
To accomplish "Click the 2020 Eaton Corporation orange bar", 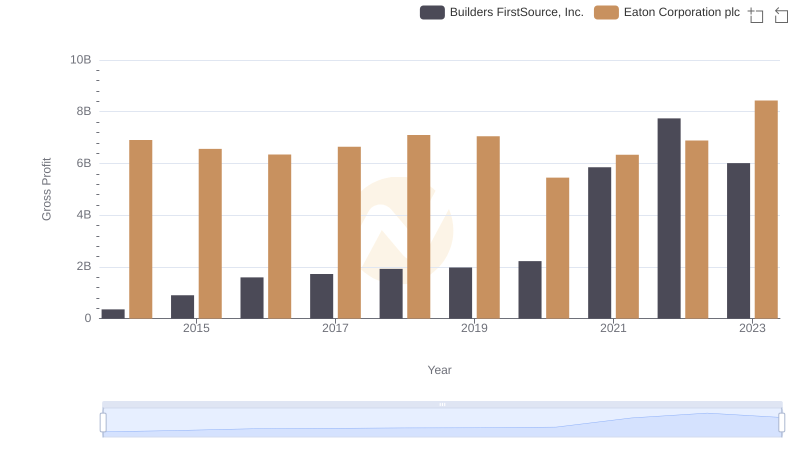I will tap(558, 248).
